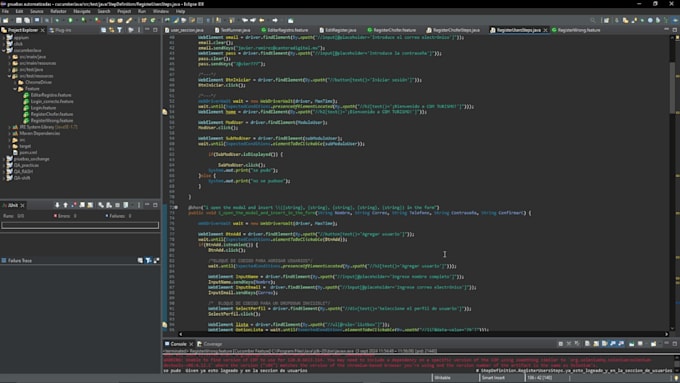
Task: Click the JUnit Test Run History icon
Action: pyautogui.click(x=126, y=205)
